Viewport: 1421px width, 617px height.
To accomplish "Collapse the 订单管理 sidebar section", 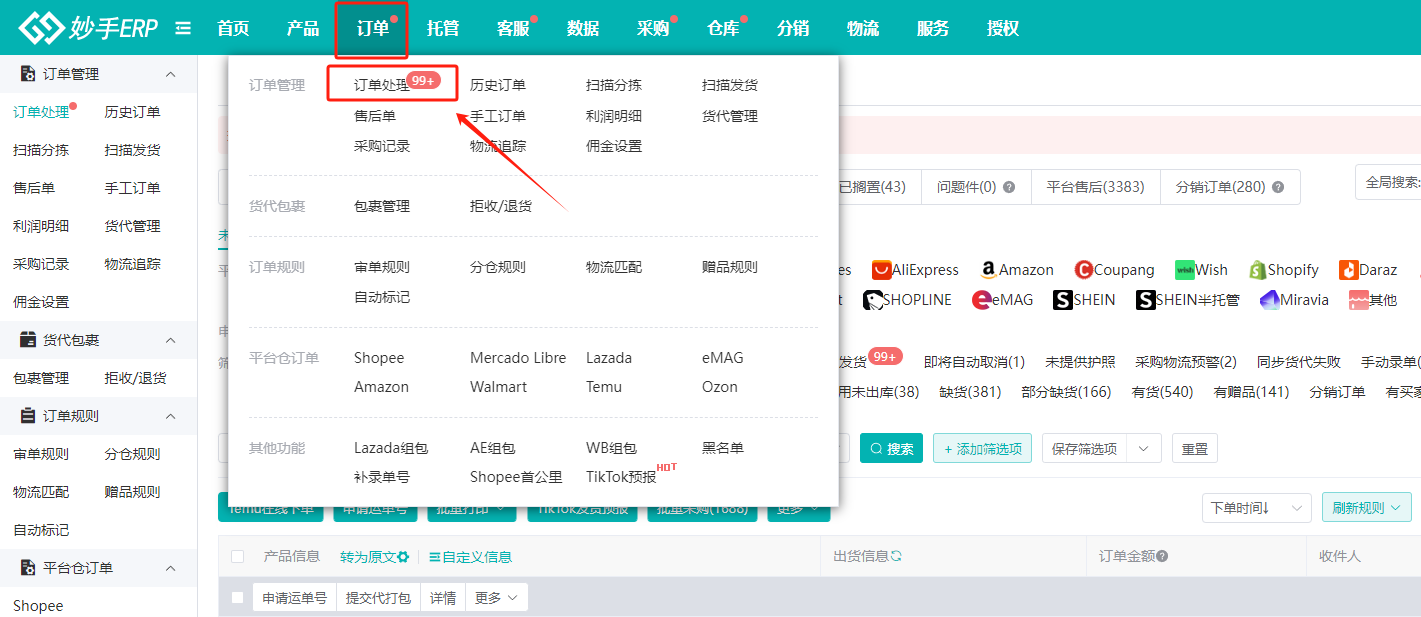I will tap(170, 73).
